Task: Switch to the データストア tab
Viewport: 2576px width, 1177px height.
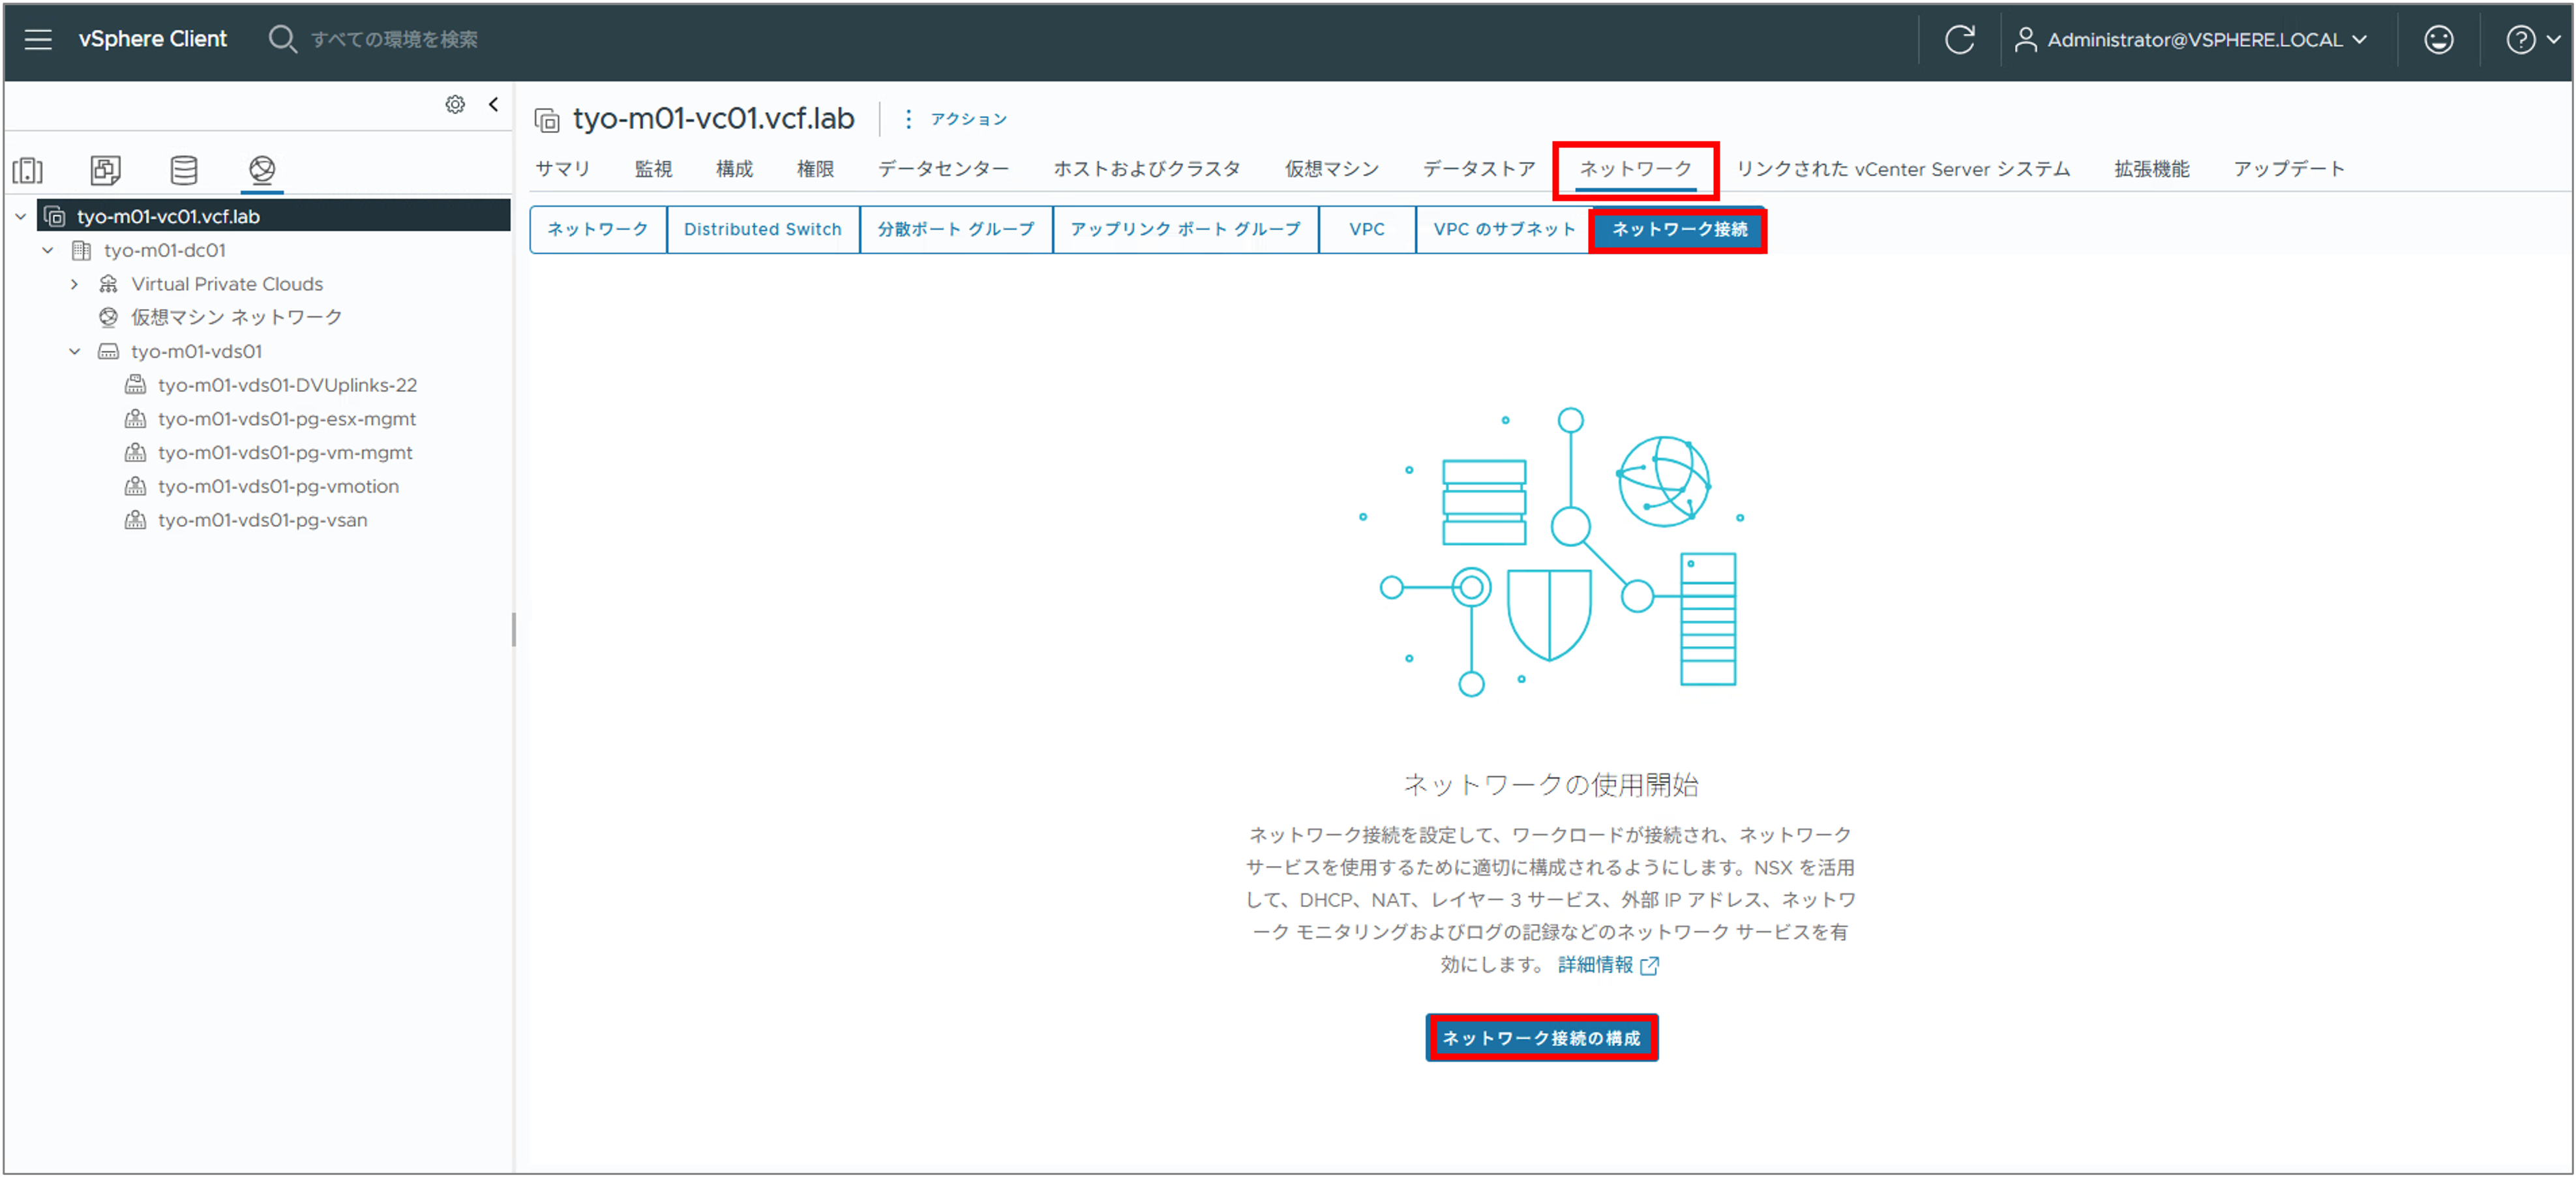Action: (1477, 168)
